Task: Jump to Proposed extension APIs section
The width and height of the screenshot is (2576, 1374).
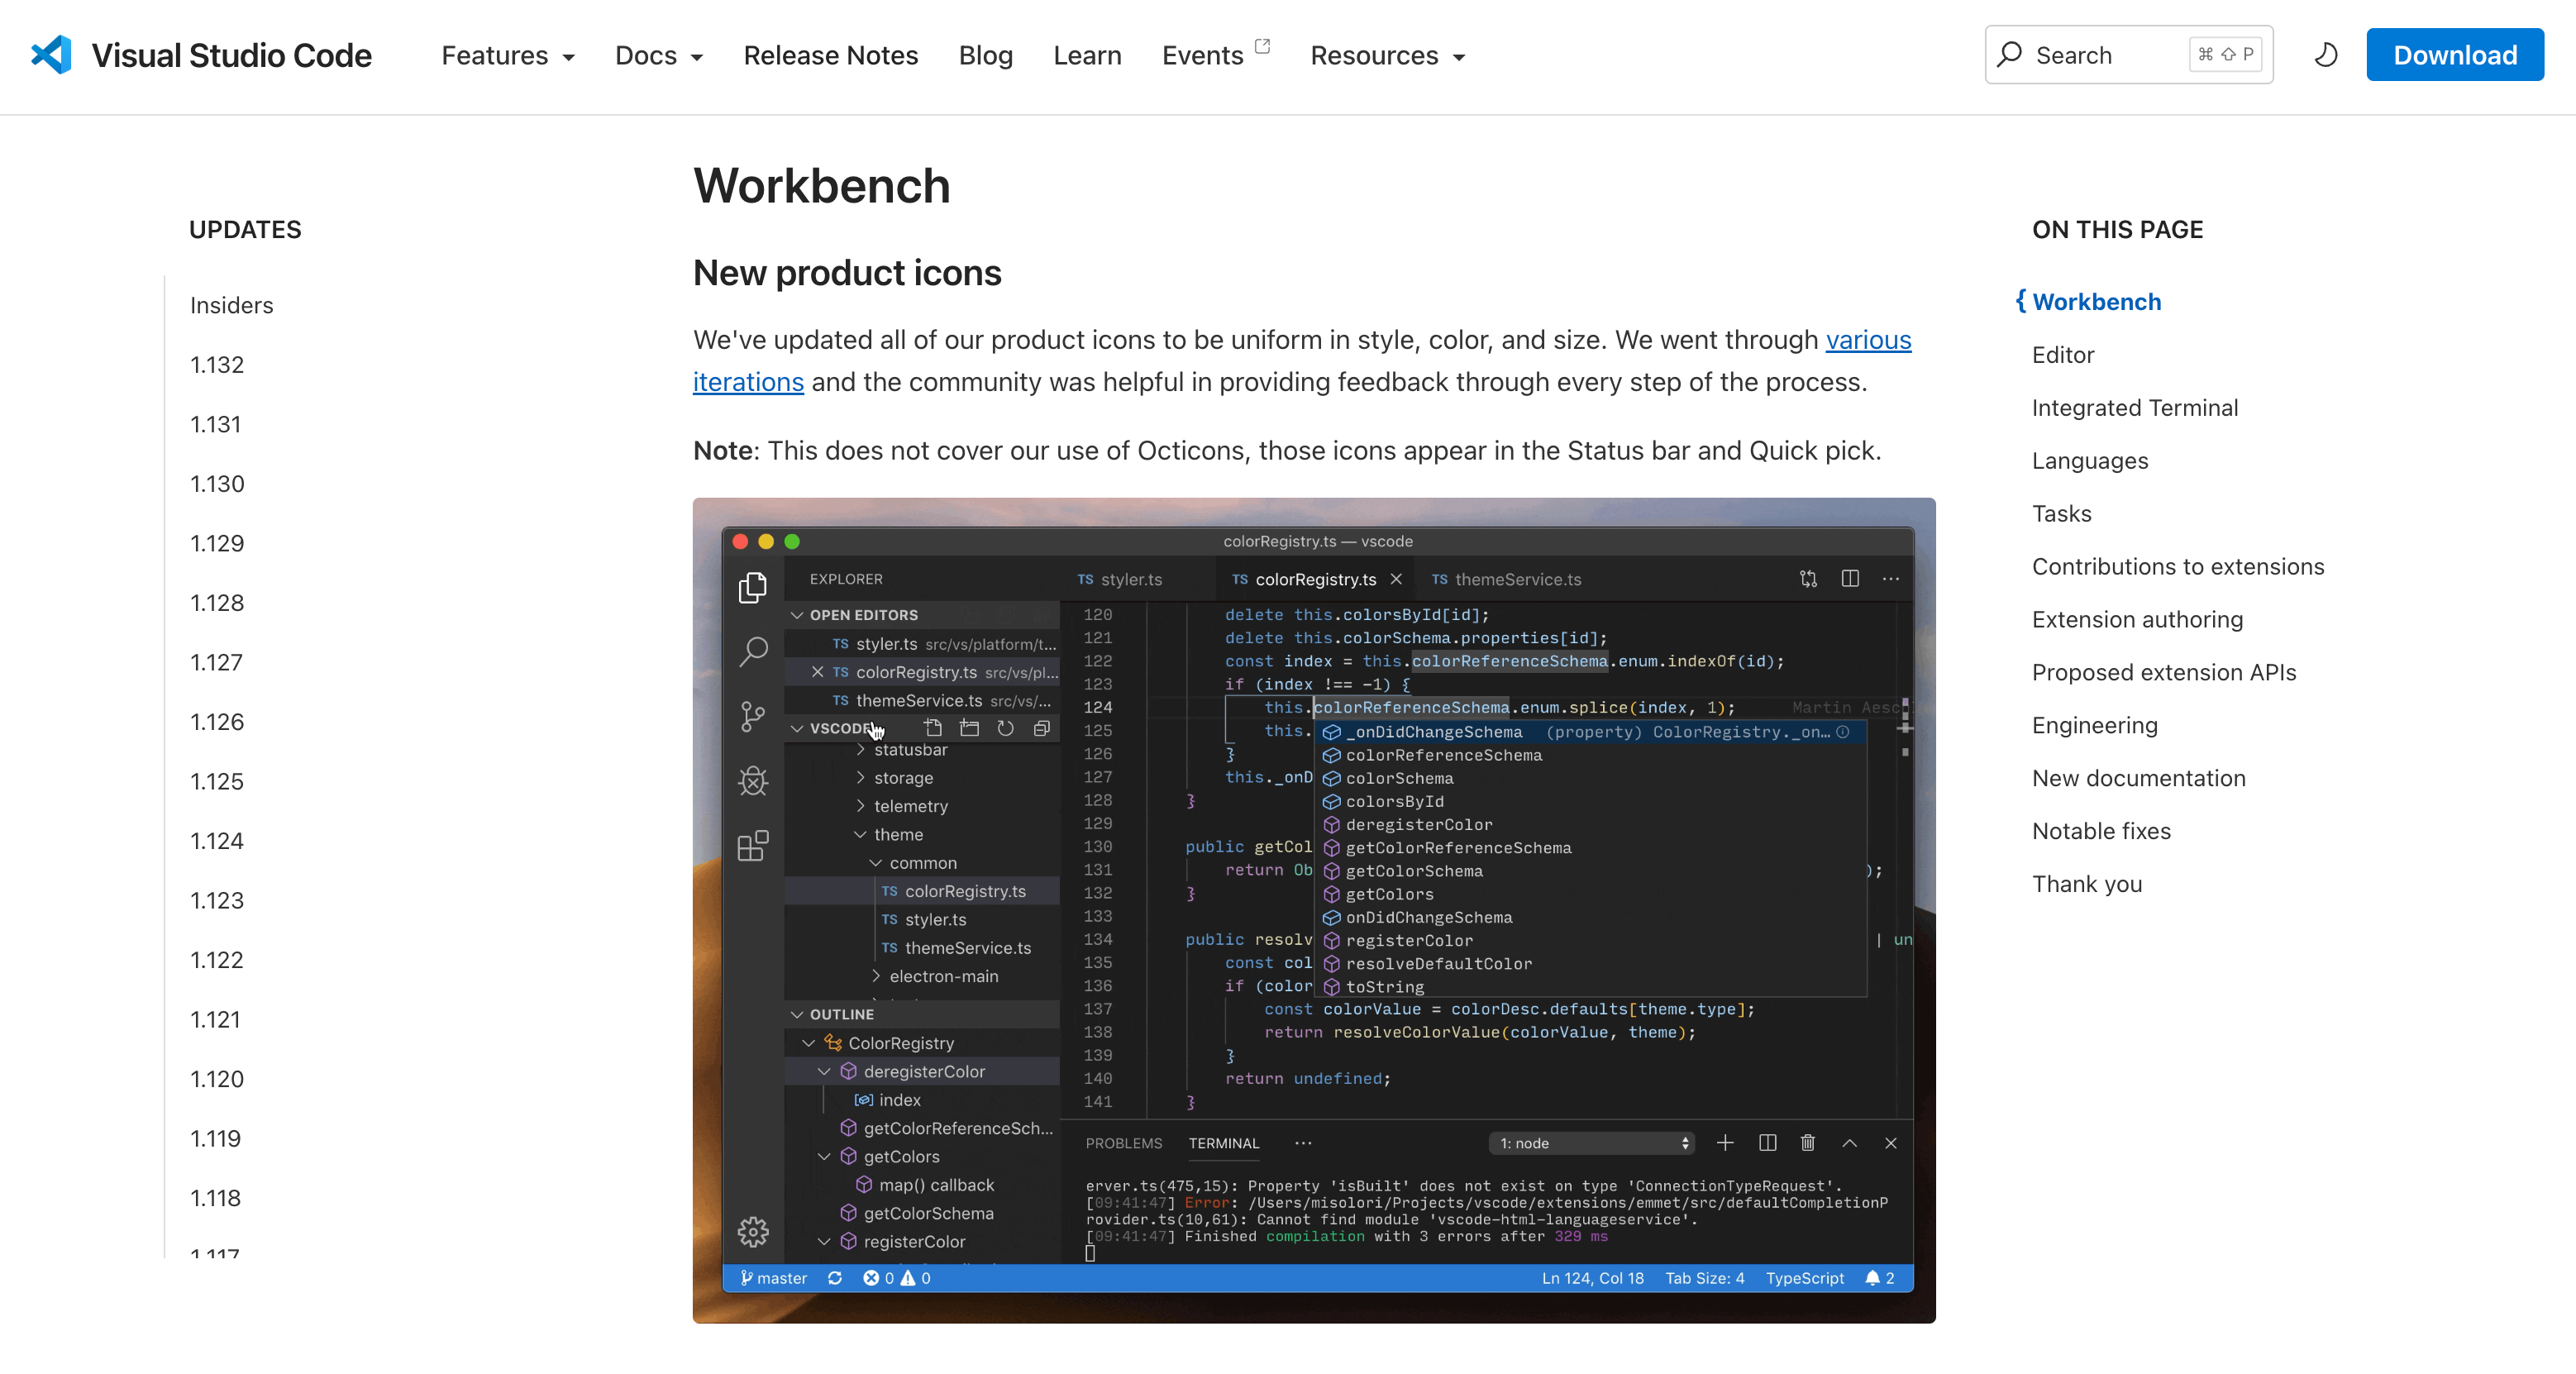Action: (x=2163, y=673)
